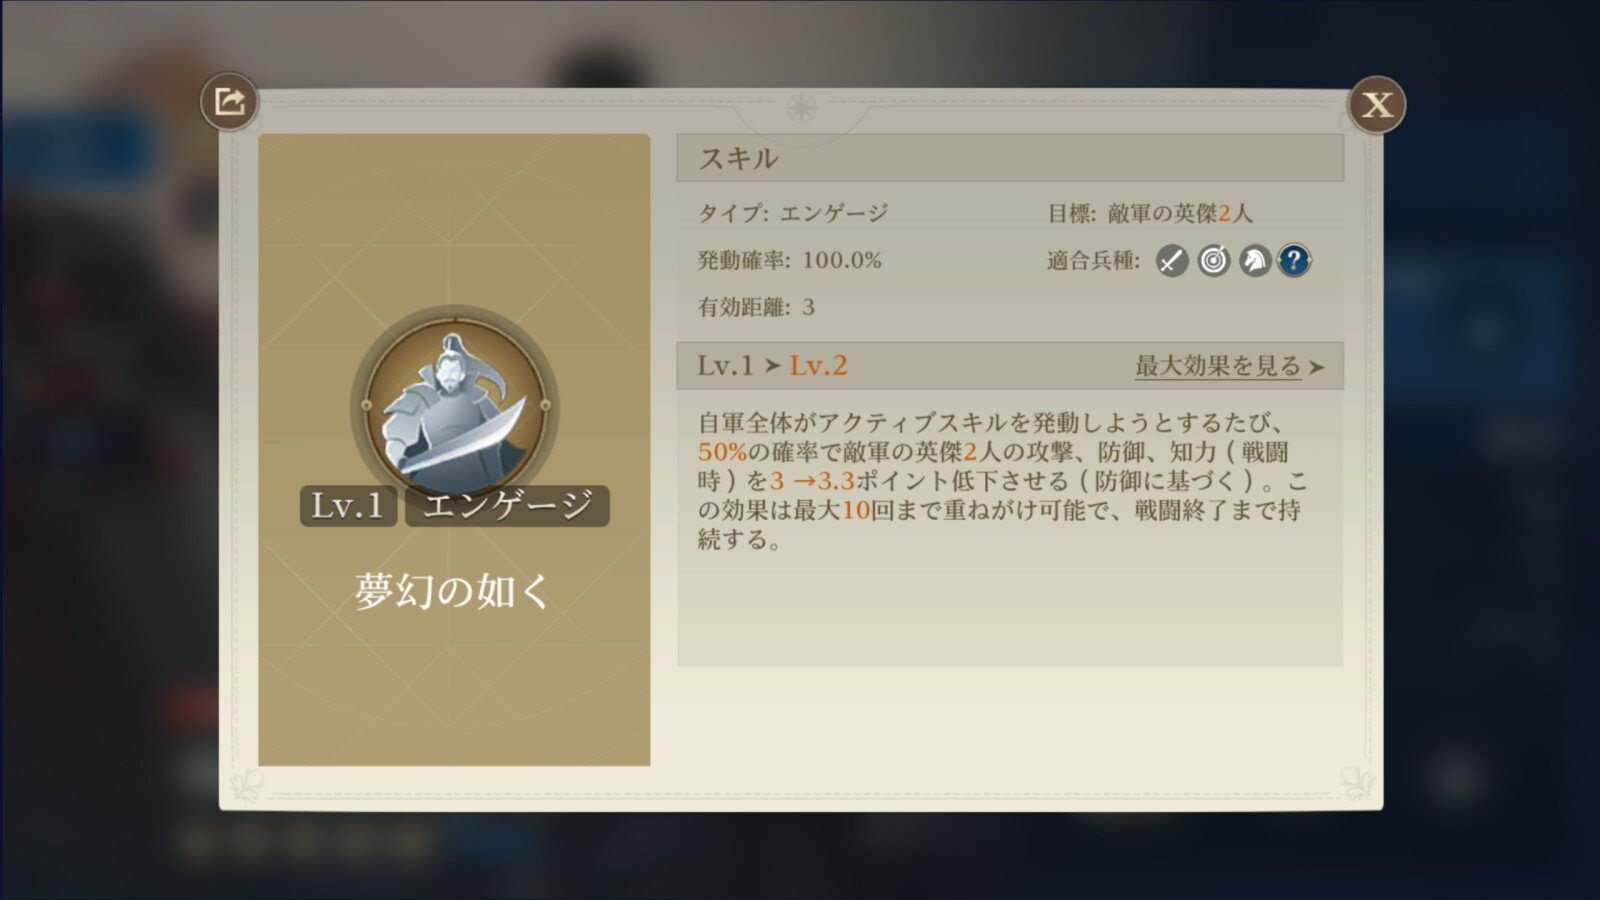Click the skill name 夢幻の如く
Screen dimensions: 1600x900
click(x=454, y=591)
